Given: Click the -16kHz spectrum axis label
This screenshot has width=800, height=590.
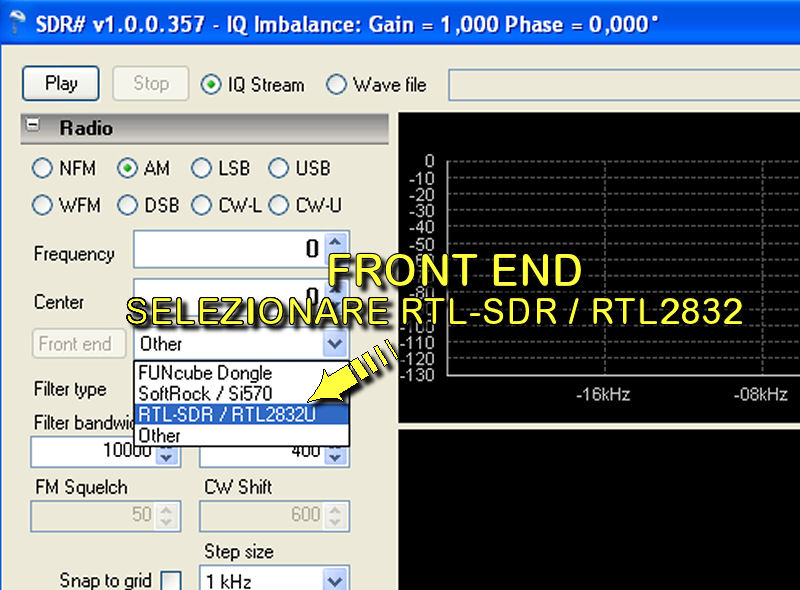Looking at the screenshot, I should [x=603, y=395].
